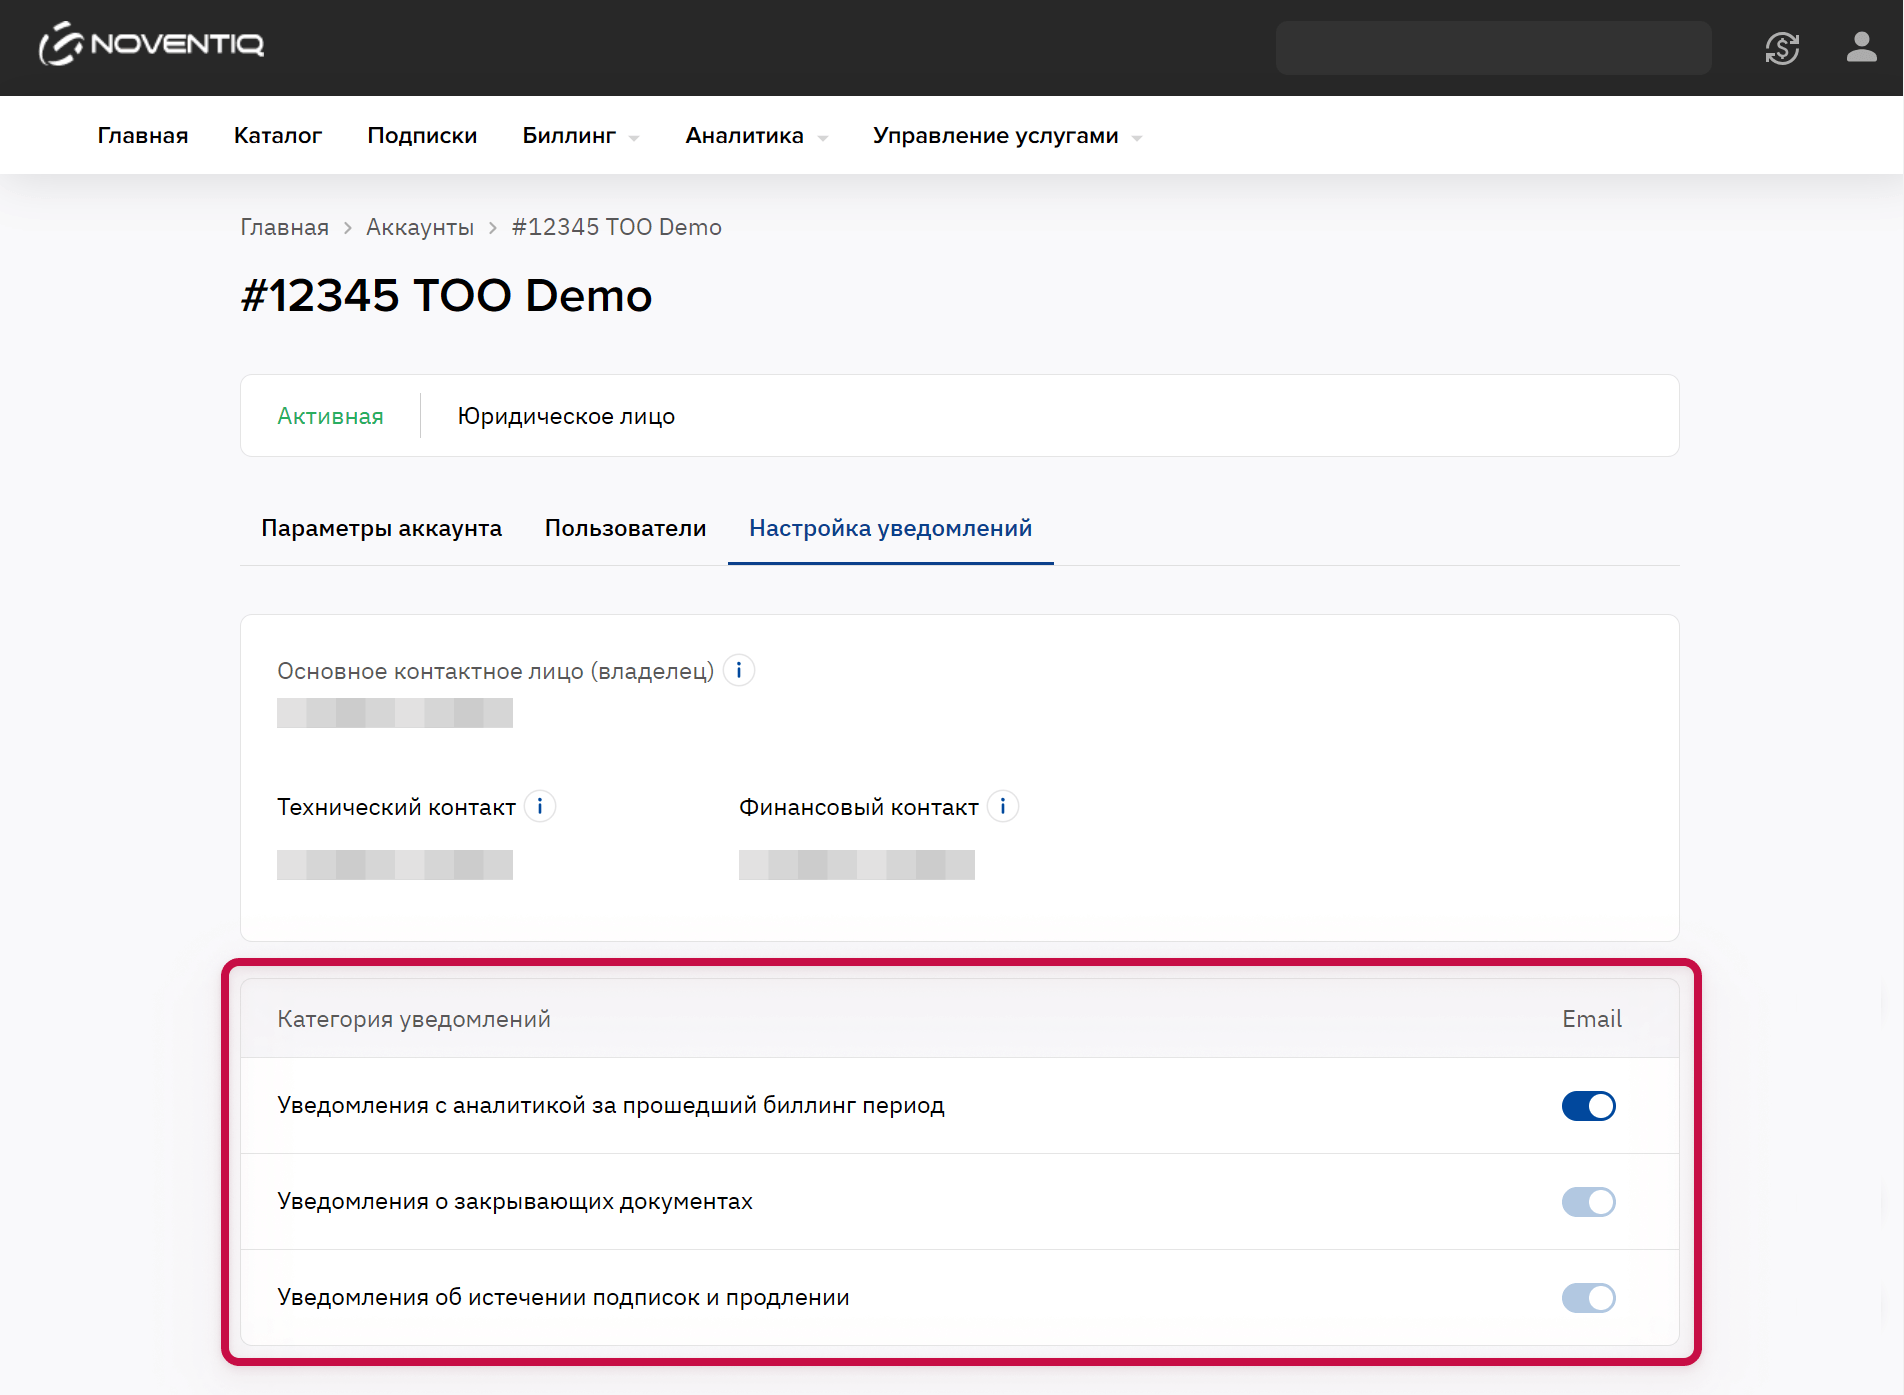
Task: Click info icon next to Финансовый контакт
Action: click(x=1002, y=806)
